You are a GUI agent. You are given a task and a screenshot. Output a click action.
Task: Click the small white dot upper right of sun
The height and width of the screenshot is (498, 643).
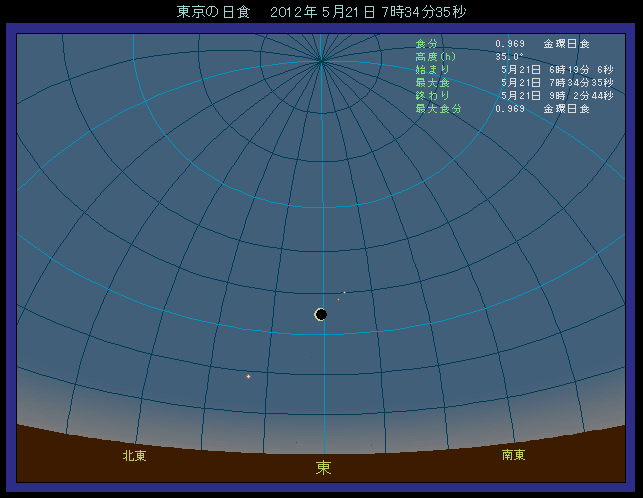[x=344, y=293]
